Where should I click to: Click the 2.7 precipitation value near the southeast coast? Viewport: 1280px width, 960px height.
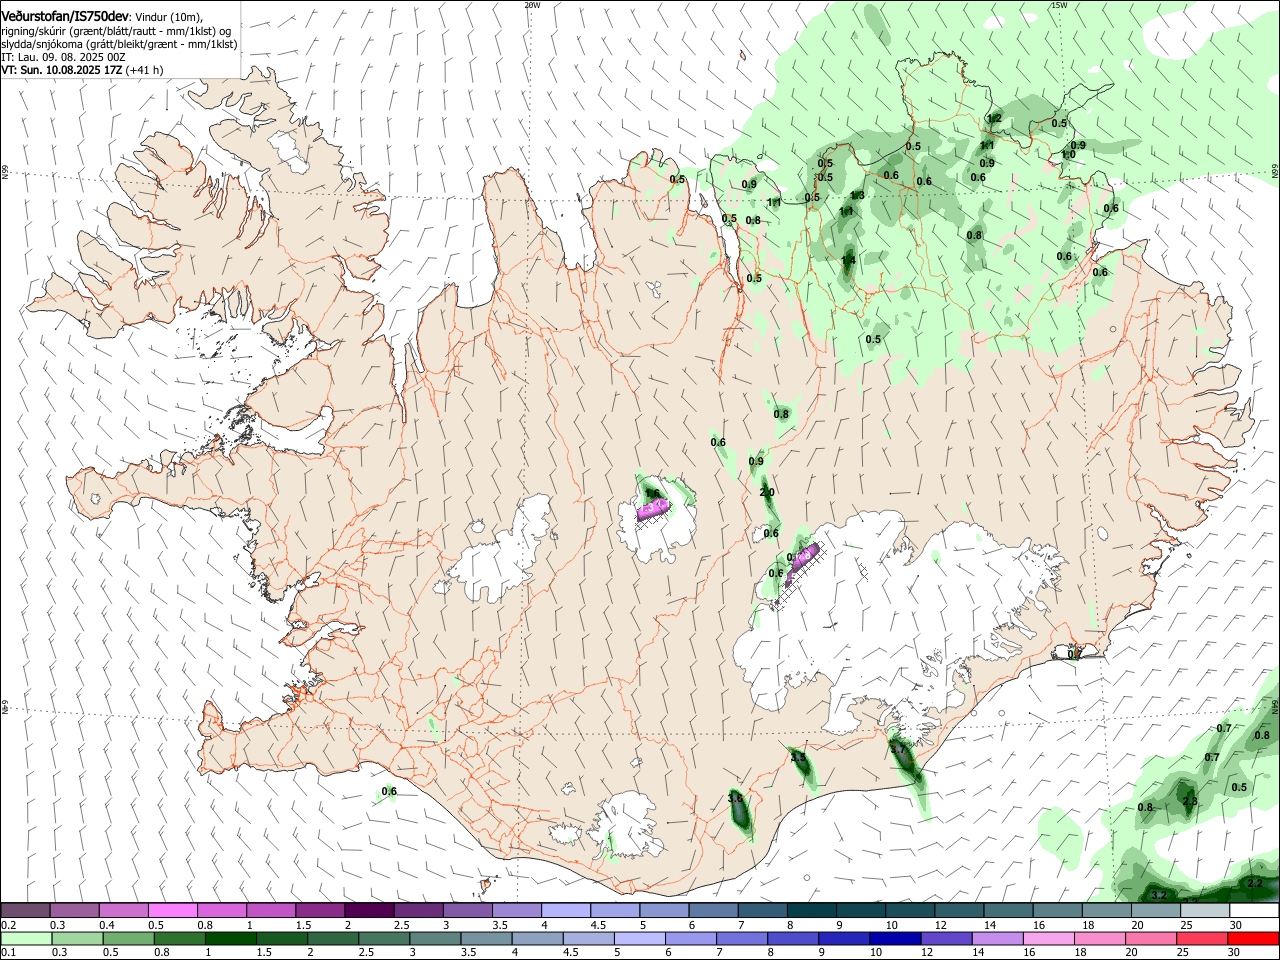(896, 748)
